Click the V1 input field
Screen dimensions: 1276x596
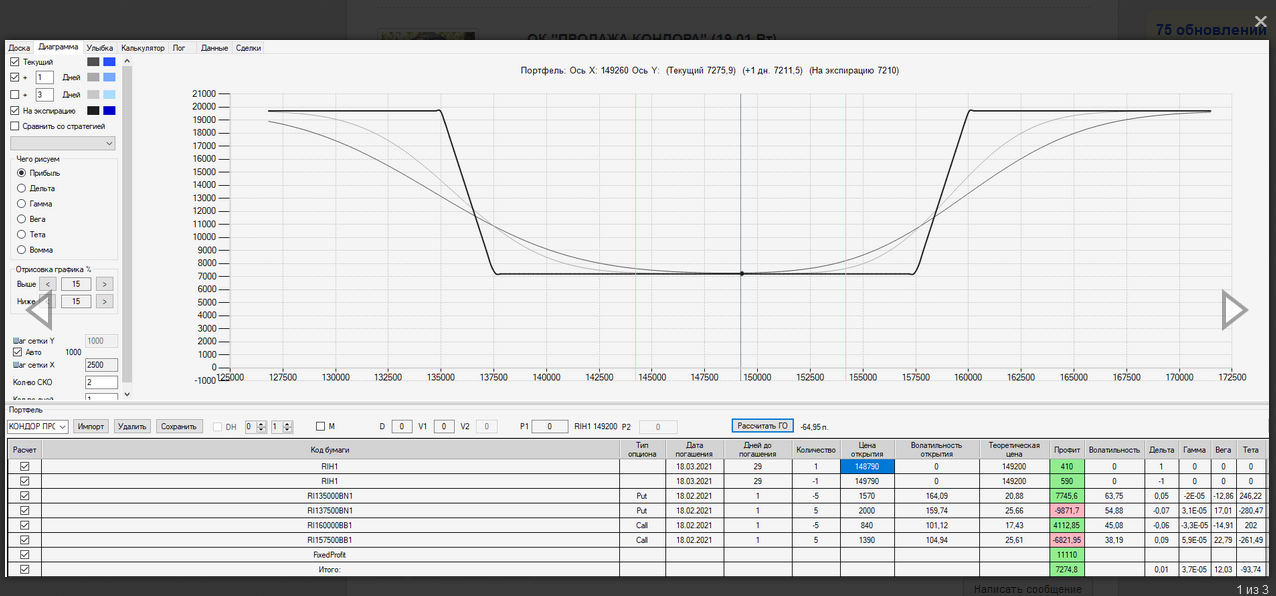(x=444, y=426)
